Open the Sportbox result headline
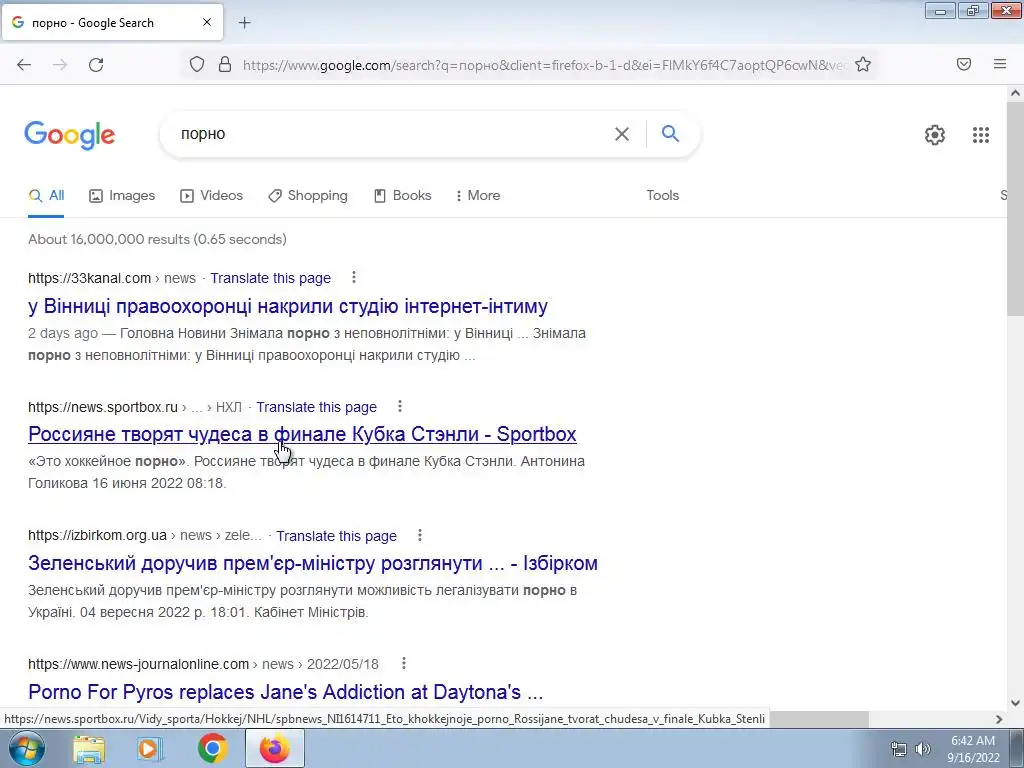 (x=302, y=434)
